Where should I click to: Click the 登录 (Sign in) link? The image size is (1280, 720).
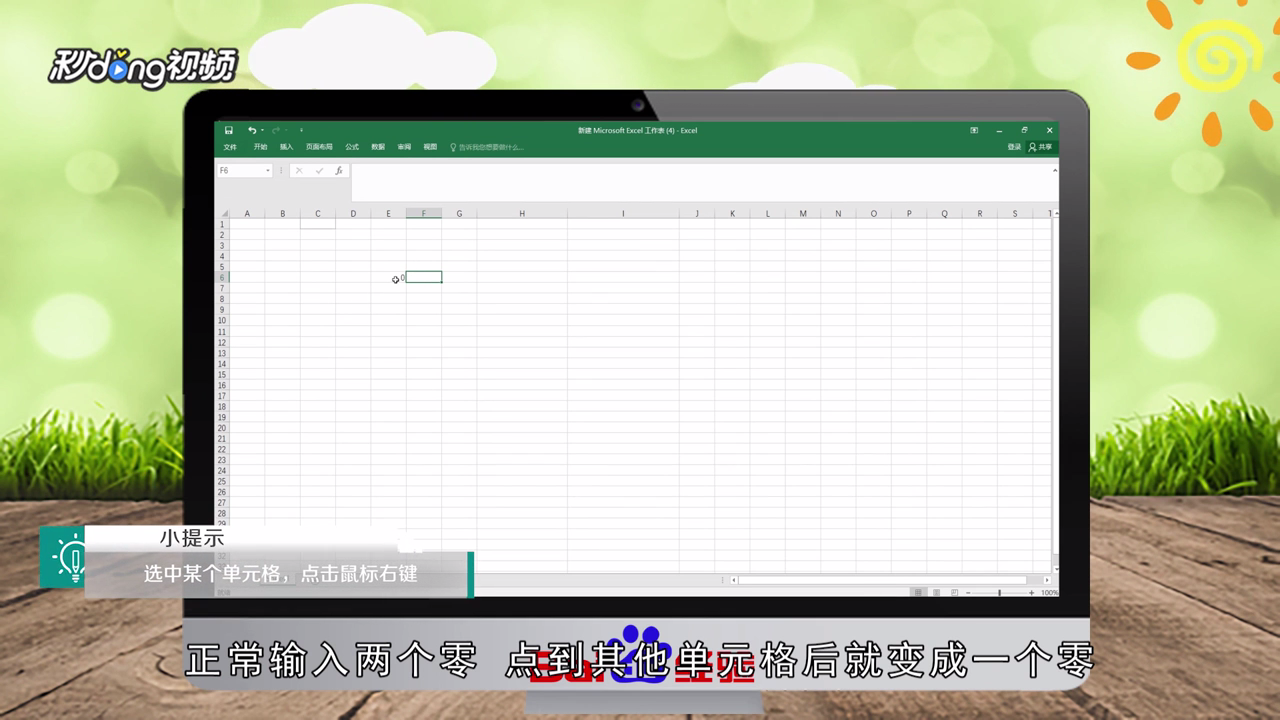[x=1014, y=147]
